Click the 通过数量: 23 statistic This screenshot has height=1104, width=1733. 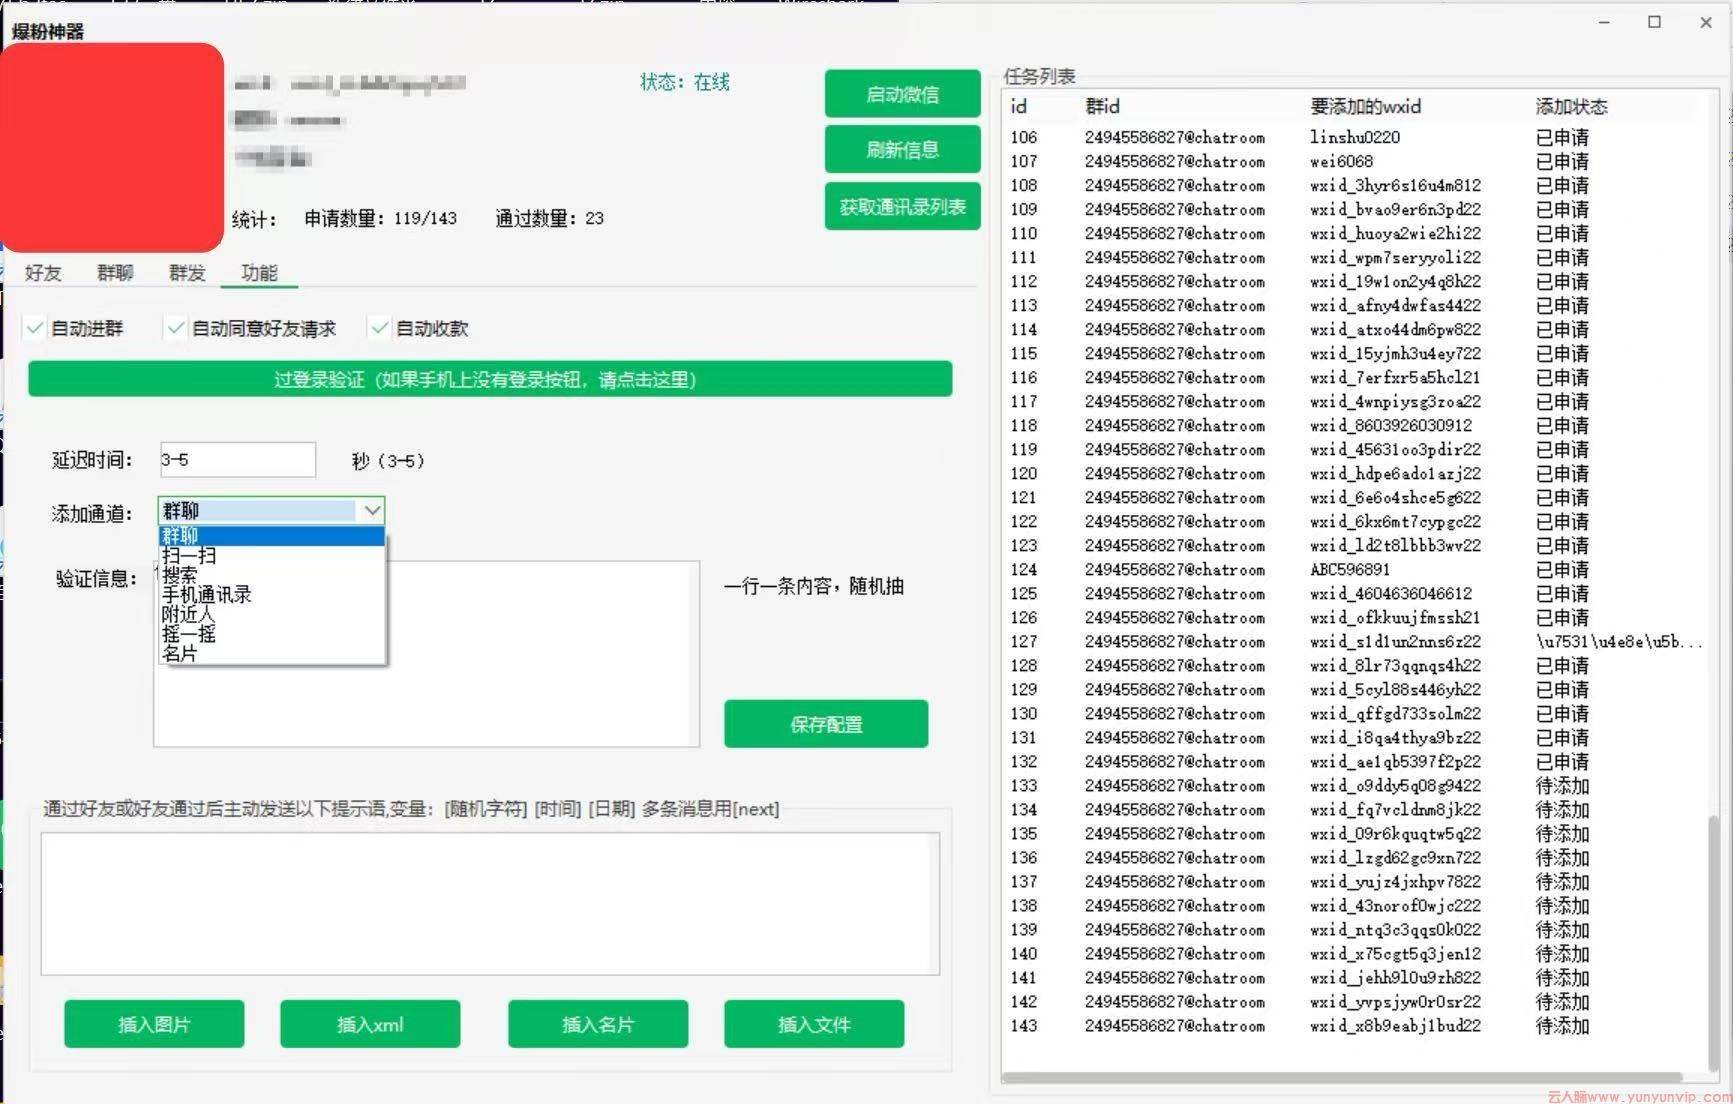550,218
